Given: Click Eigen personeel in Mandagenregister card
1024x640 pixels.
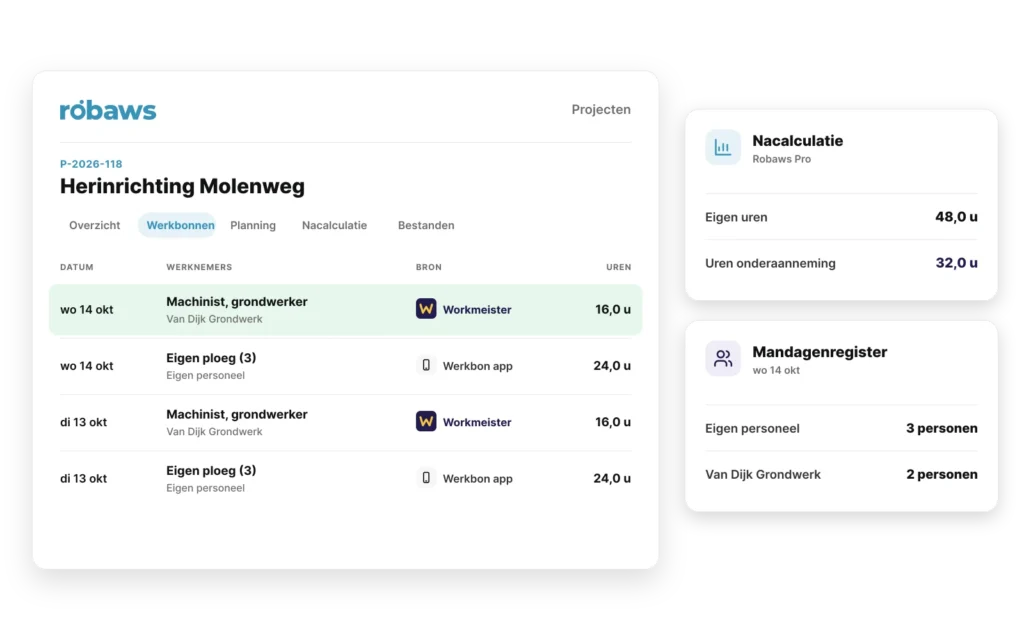Looking at the screenshot, I should (752, 428).
